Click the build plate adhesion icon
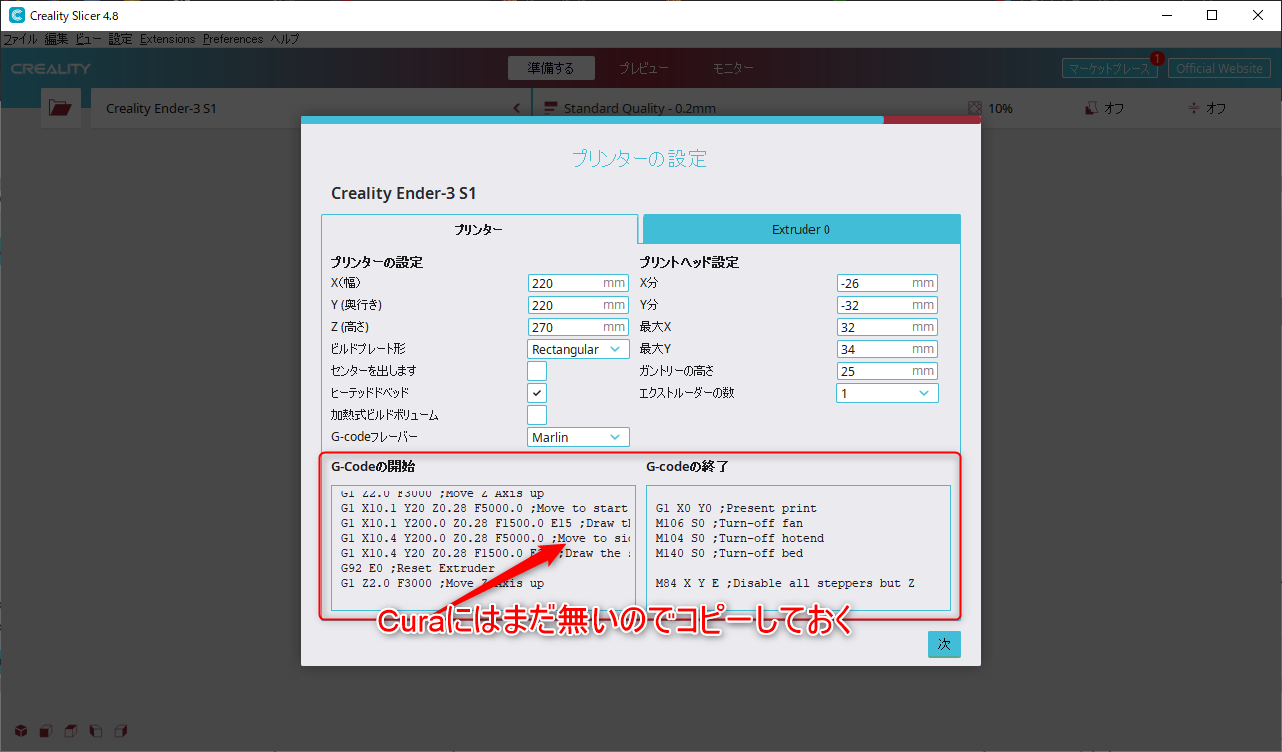Screen dimensions: 1282x752 [x=1193, y=108]
